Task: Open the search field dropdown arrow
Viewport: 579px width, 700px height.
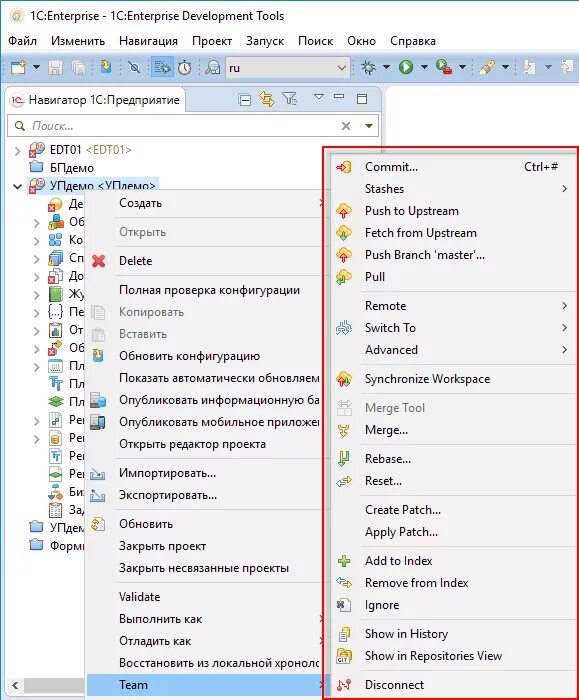Action: pyautogui.click(x=369, y=126)
